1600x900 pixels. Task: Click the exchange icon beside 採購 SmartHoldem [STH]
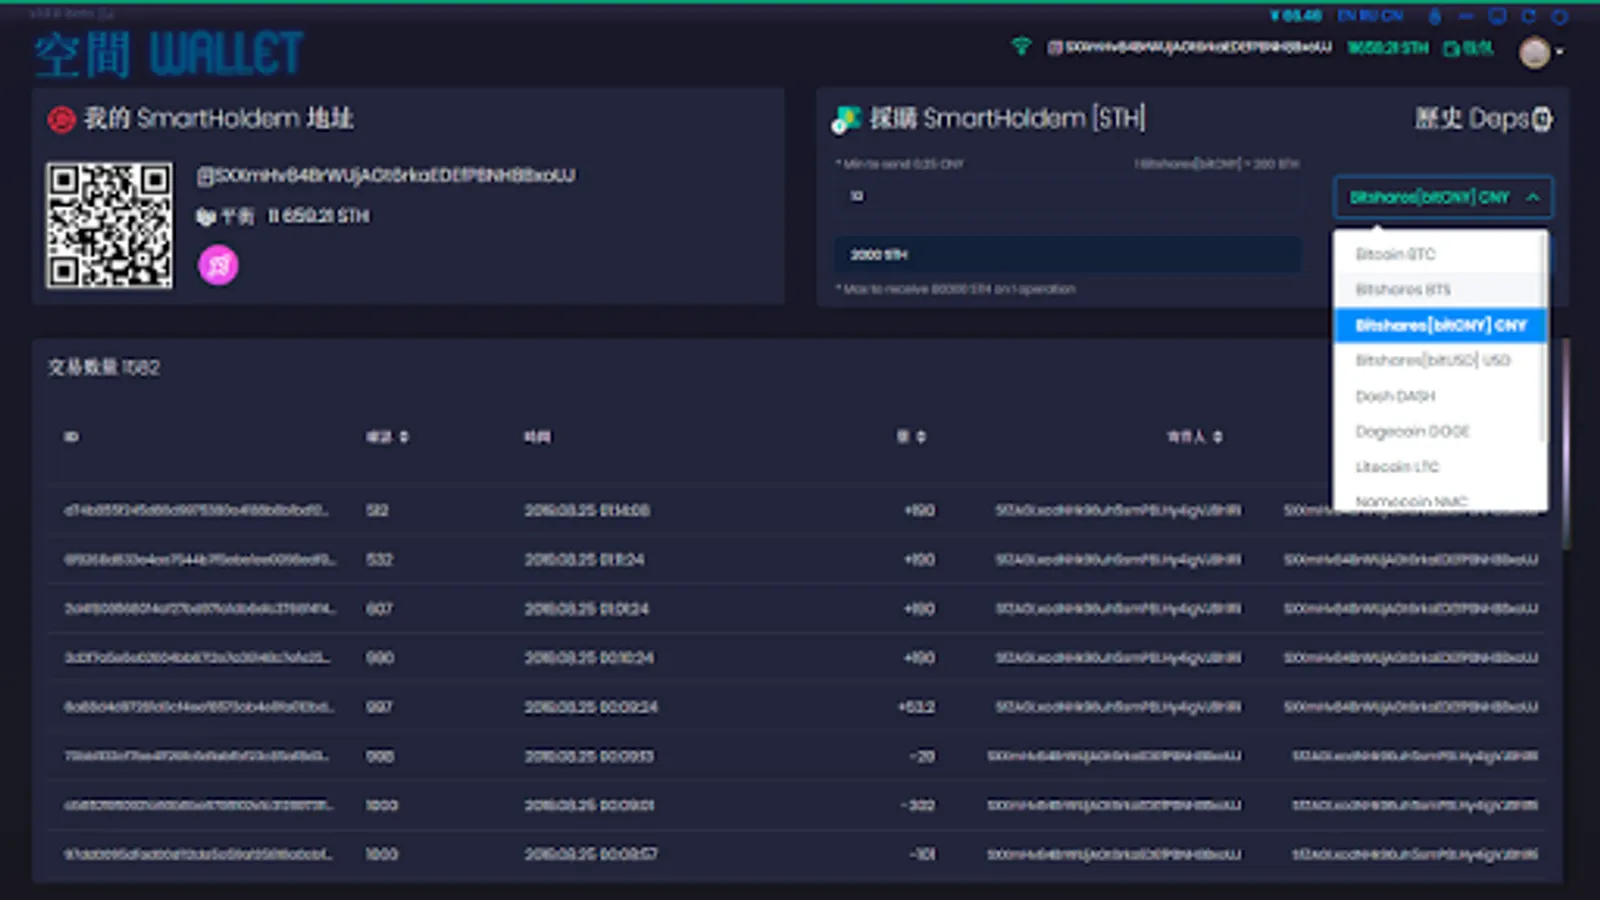pyautogui.click(x=846, y=120)
